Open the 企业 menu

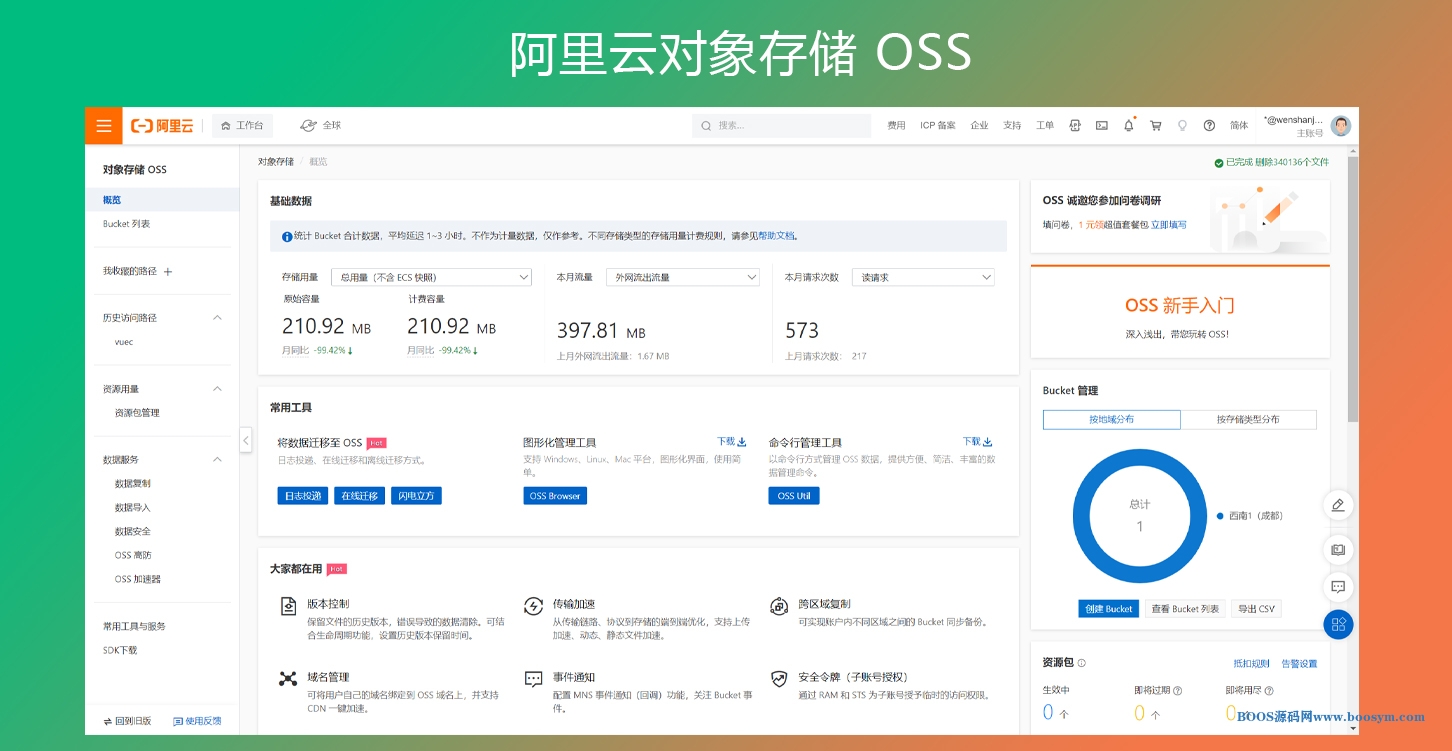coord(979,126)
